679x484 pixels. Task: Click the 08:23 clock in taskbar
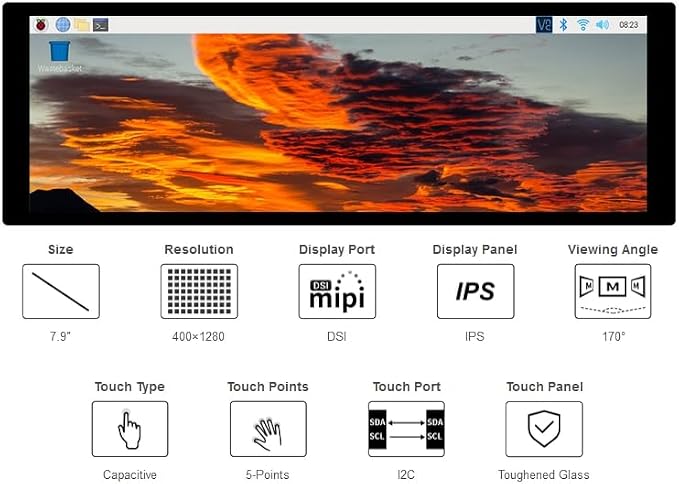(628, 25)
